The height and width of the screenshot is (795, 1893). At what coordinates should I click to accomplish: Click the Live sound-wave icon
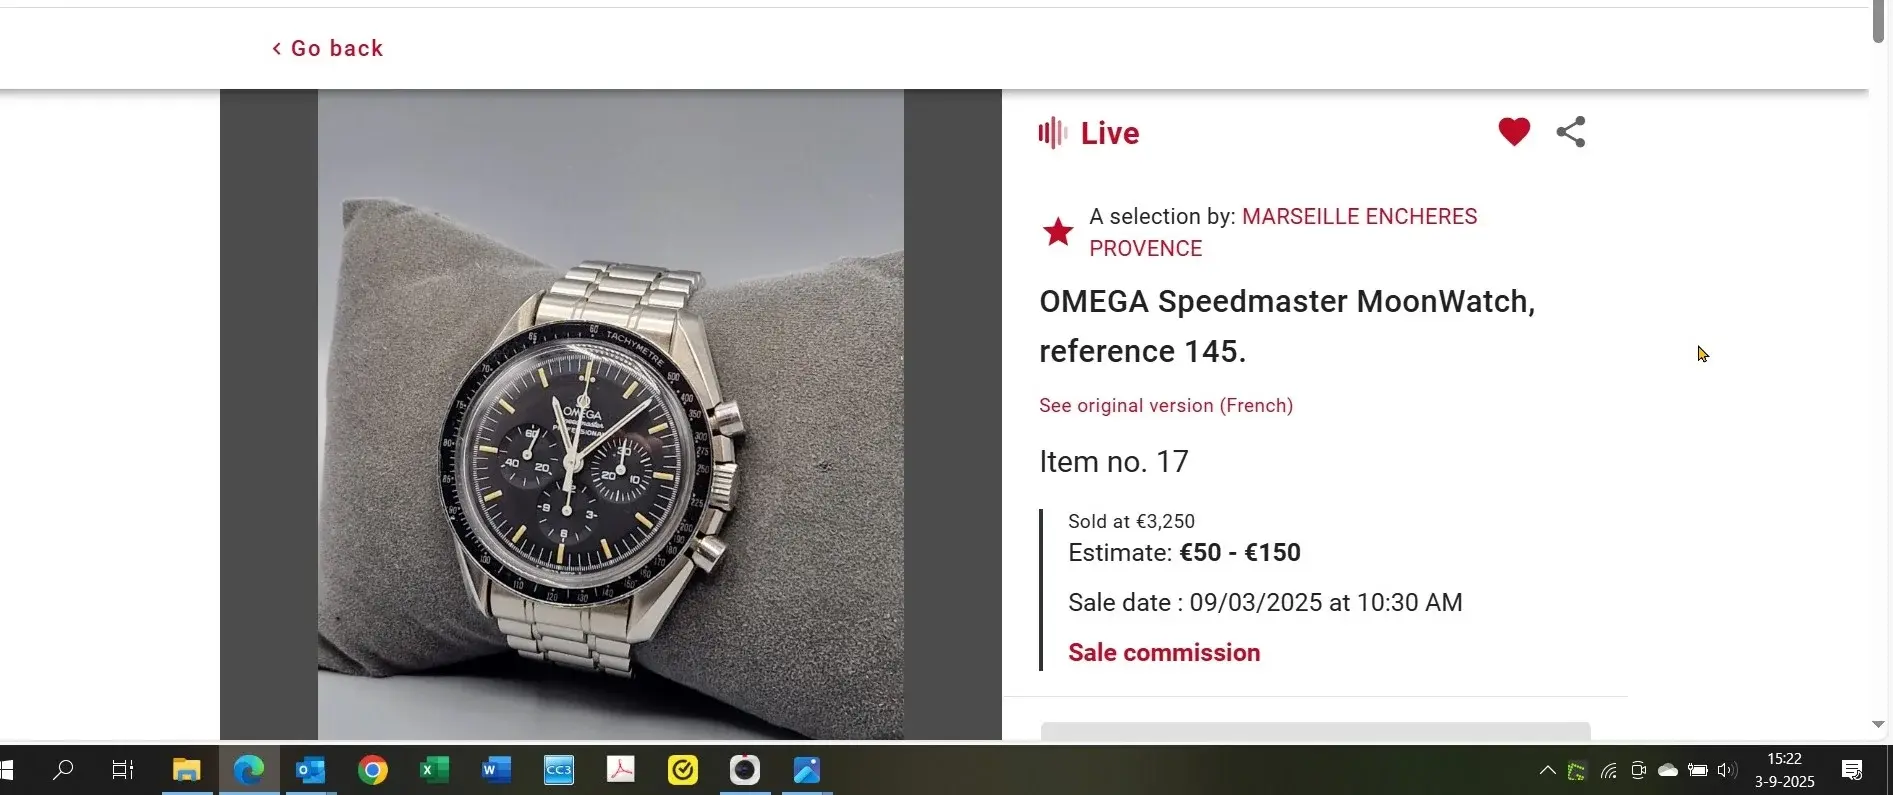coord(1052,133)
